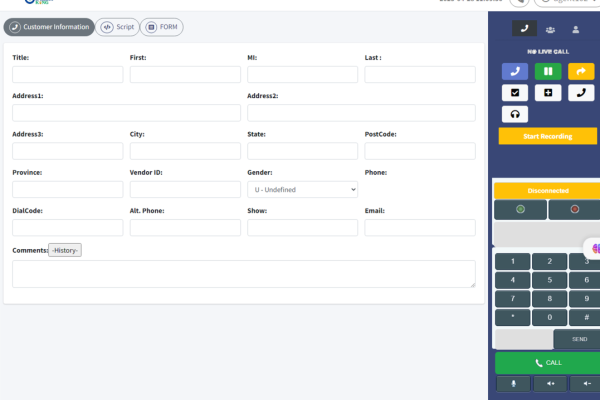Click the green circle softphone button
The height and width of the screenshot is (400, 600).
pyautogui.click(x=520, y=209)
